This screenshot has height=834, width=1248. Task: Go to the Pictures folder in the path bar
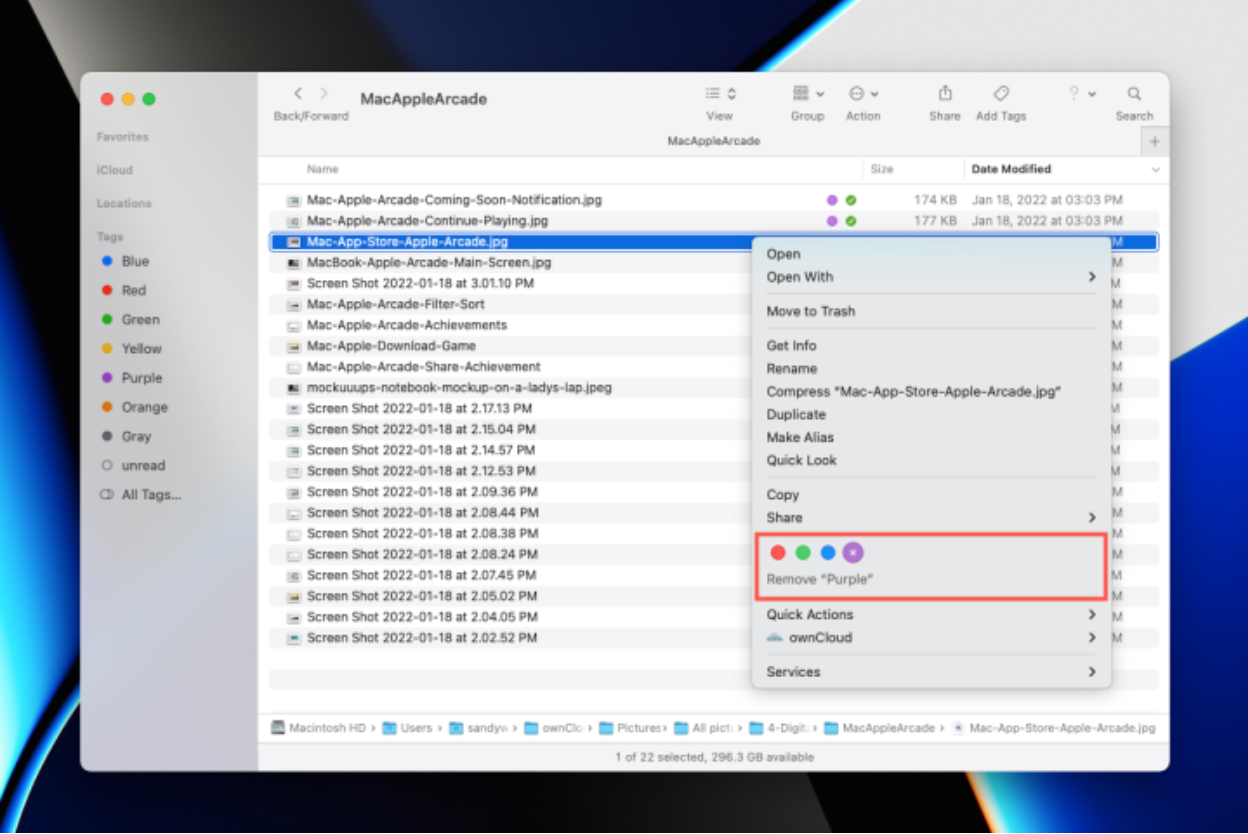tap(631, 728)
